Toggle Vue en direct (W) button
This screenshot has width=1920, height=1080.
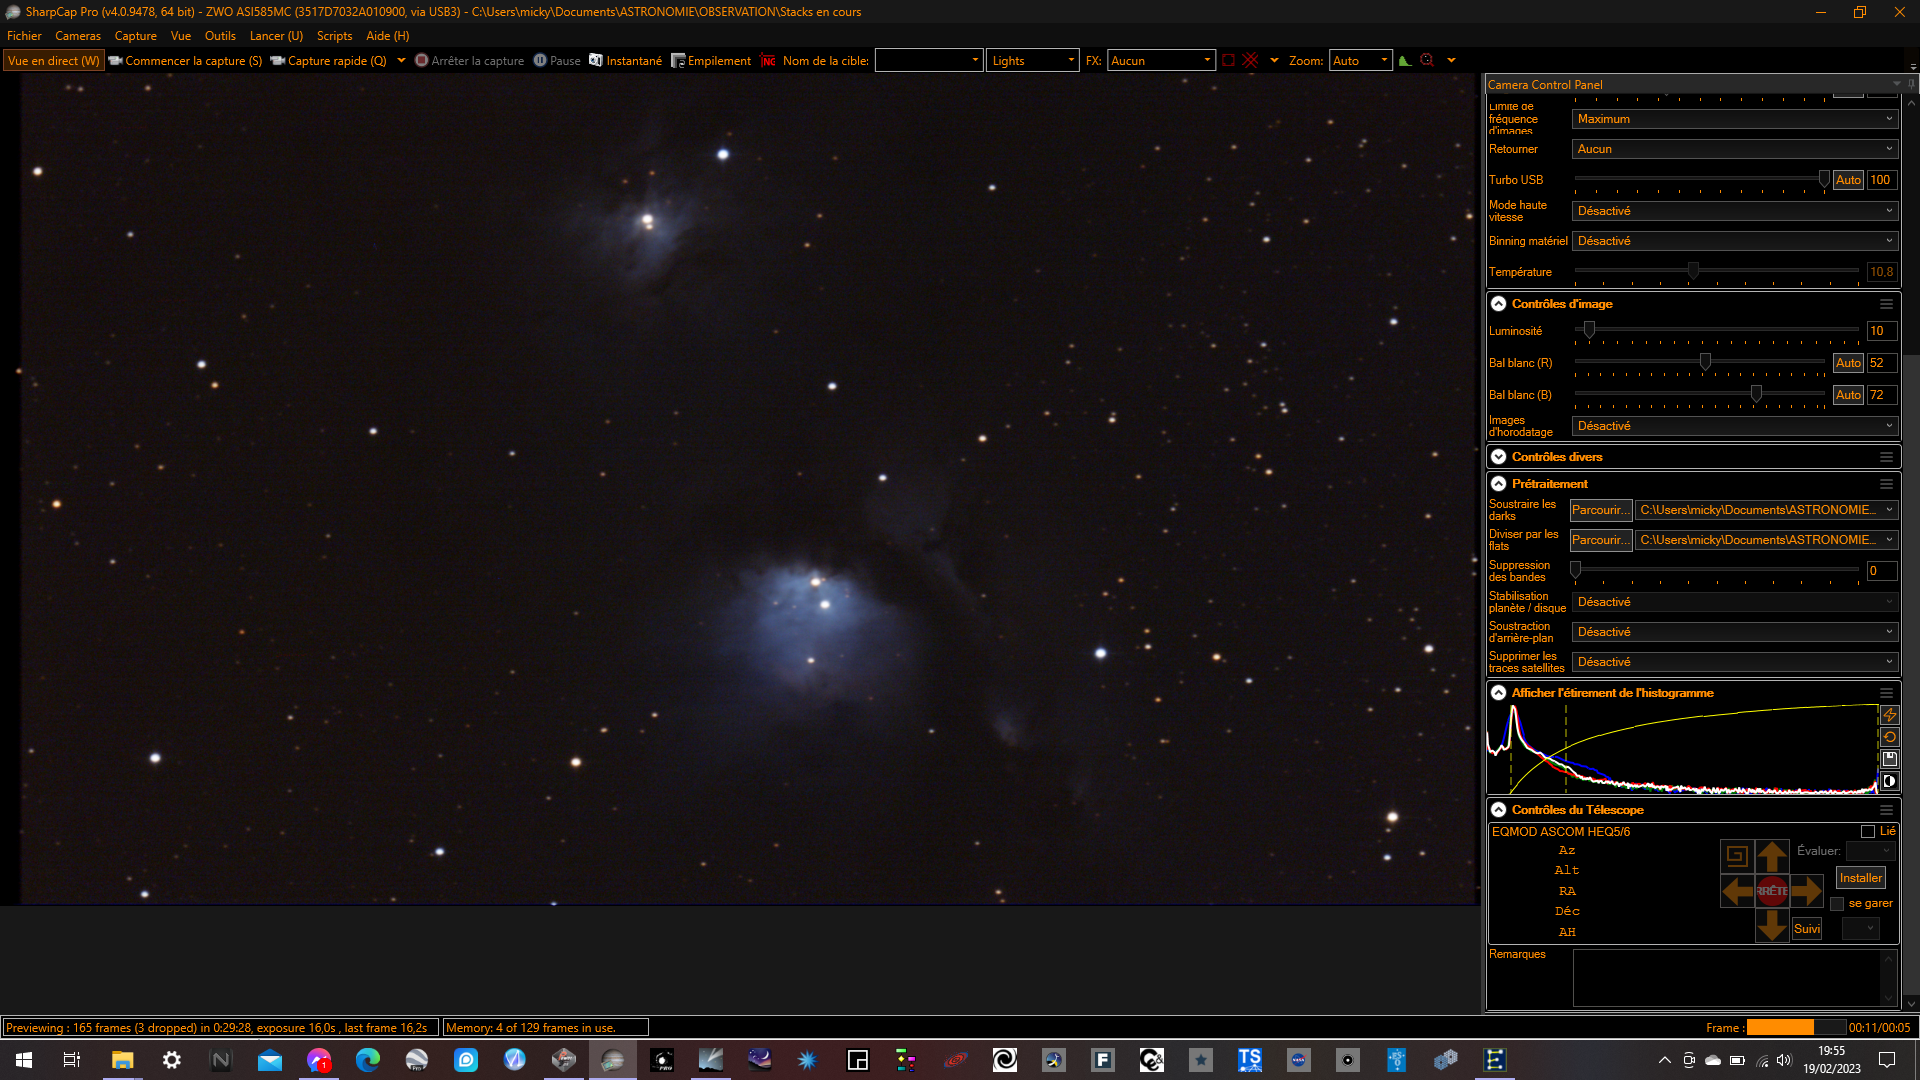[54, 60]
